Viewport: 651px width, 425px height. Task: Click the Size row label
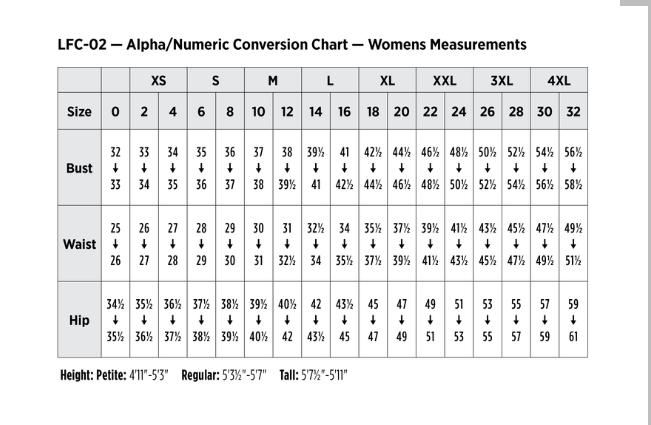(79, 112)
